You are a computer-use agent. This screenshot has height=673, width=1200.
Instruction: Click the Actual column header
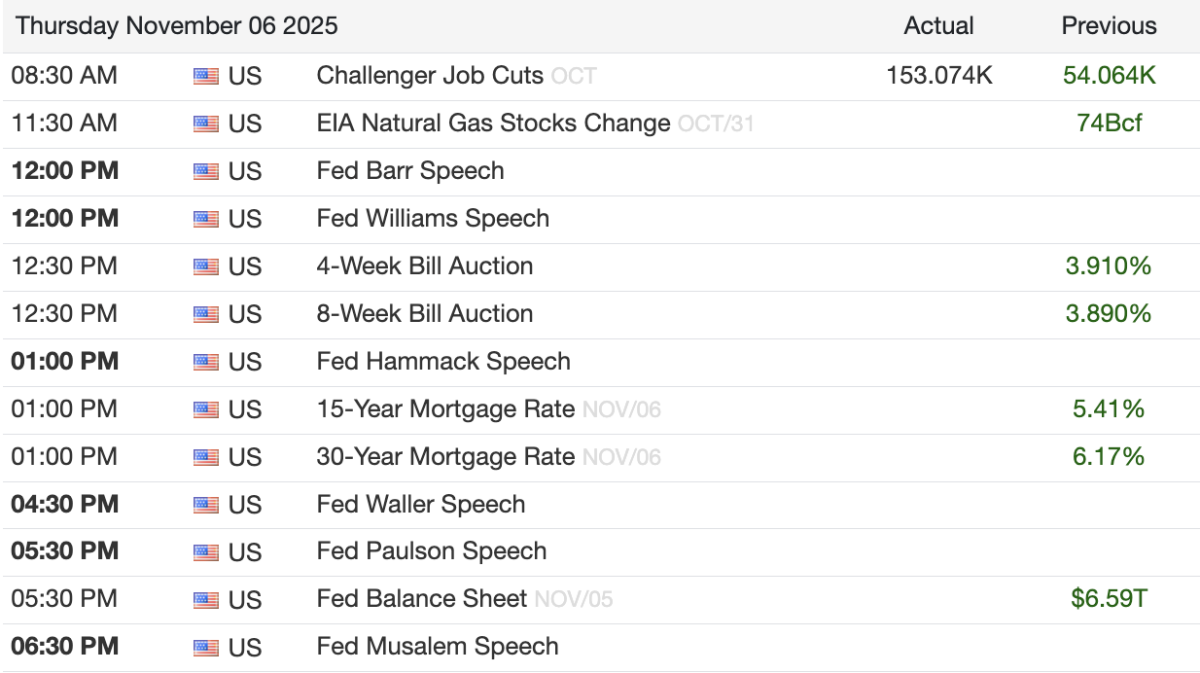coord(938,26)
